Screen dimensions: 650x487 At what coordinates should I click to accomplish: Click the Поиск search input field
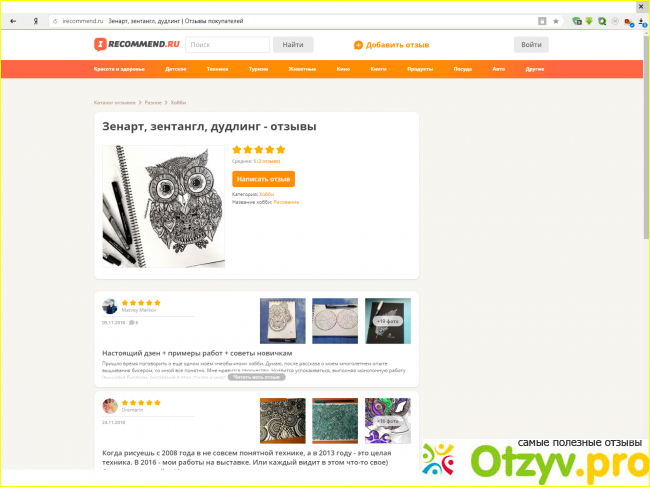tap(227, 45)
